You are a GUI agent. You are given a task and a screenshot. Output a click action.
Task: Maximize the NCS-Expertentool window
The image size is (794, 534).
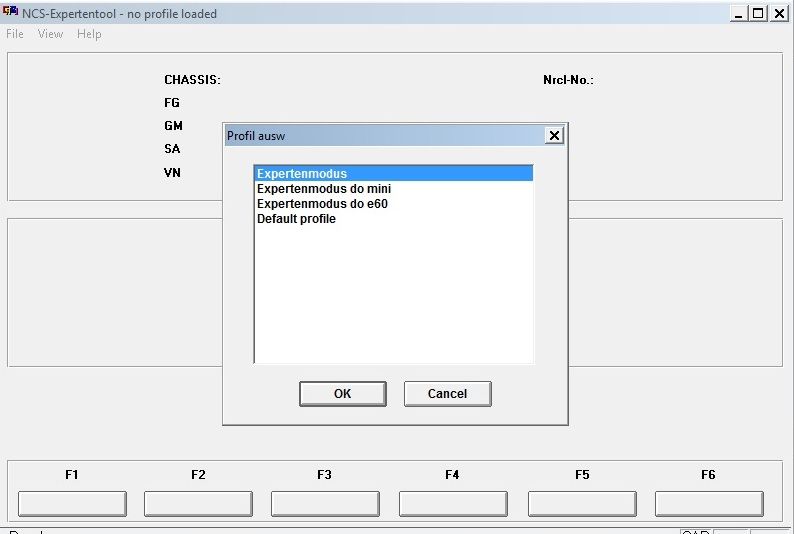[758, 14]
